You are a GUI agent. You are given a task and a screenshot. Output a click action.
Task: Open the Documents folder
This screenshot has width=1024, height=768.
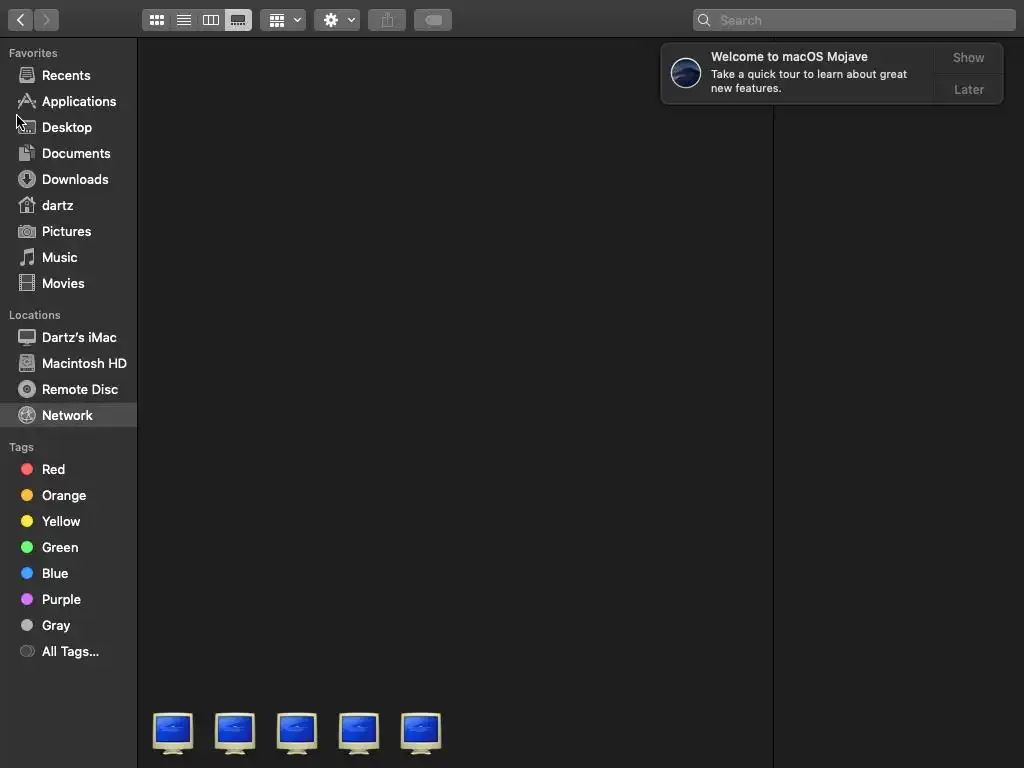(69, 153)
